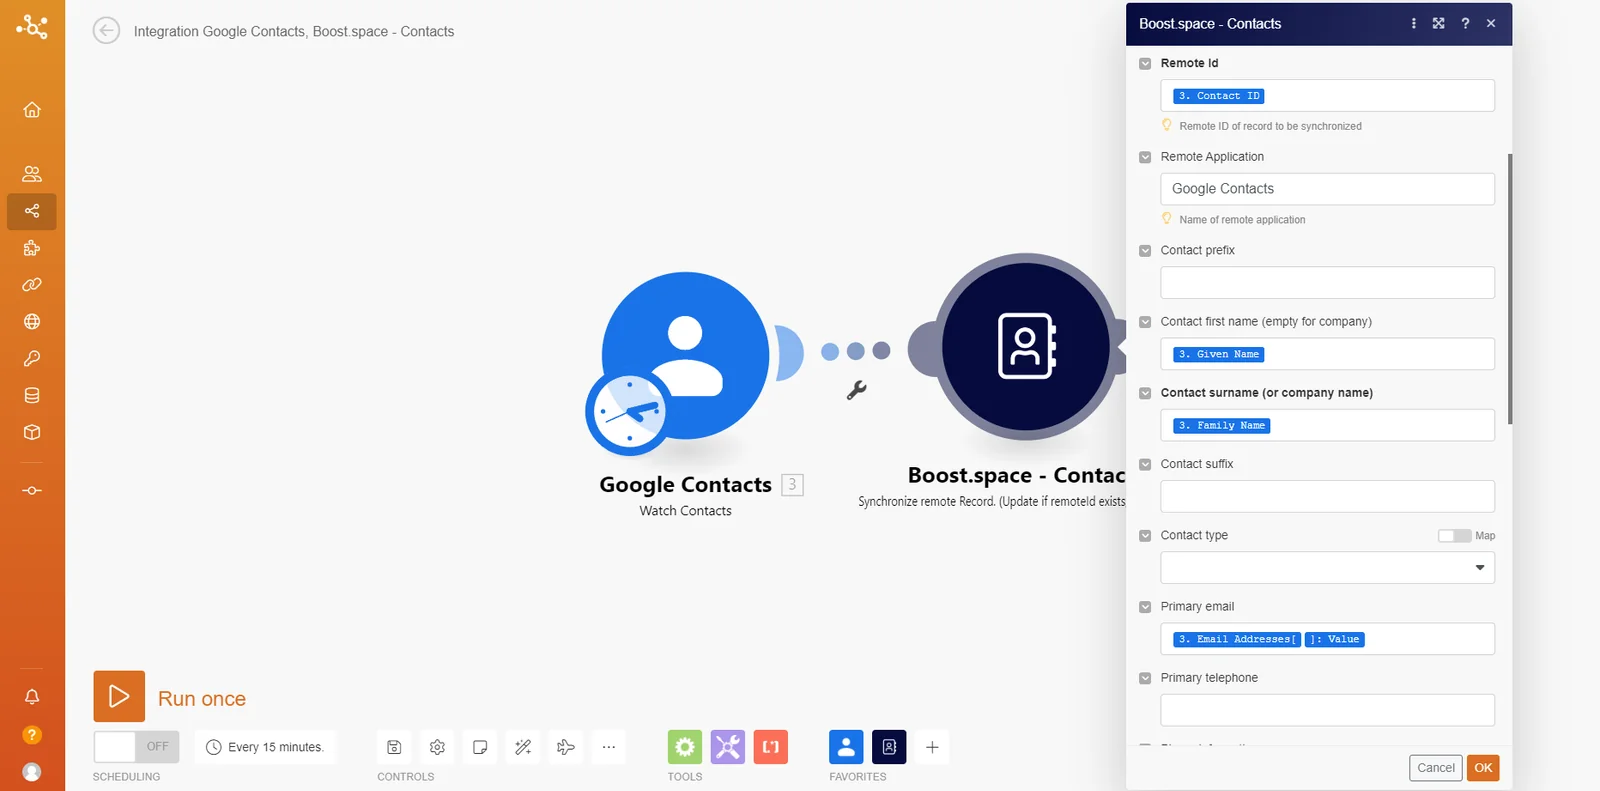Click the Cancel button
The height and width of the screenshot is (791, 1600).
tap(1436, 768)
